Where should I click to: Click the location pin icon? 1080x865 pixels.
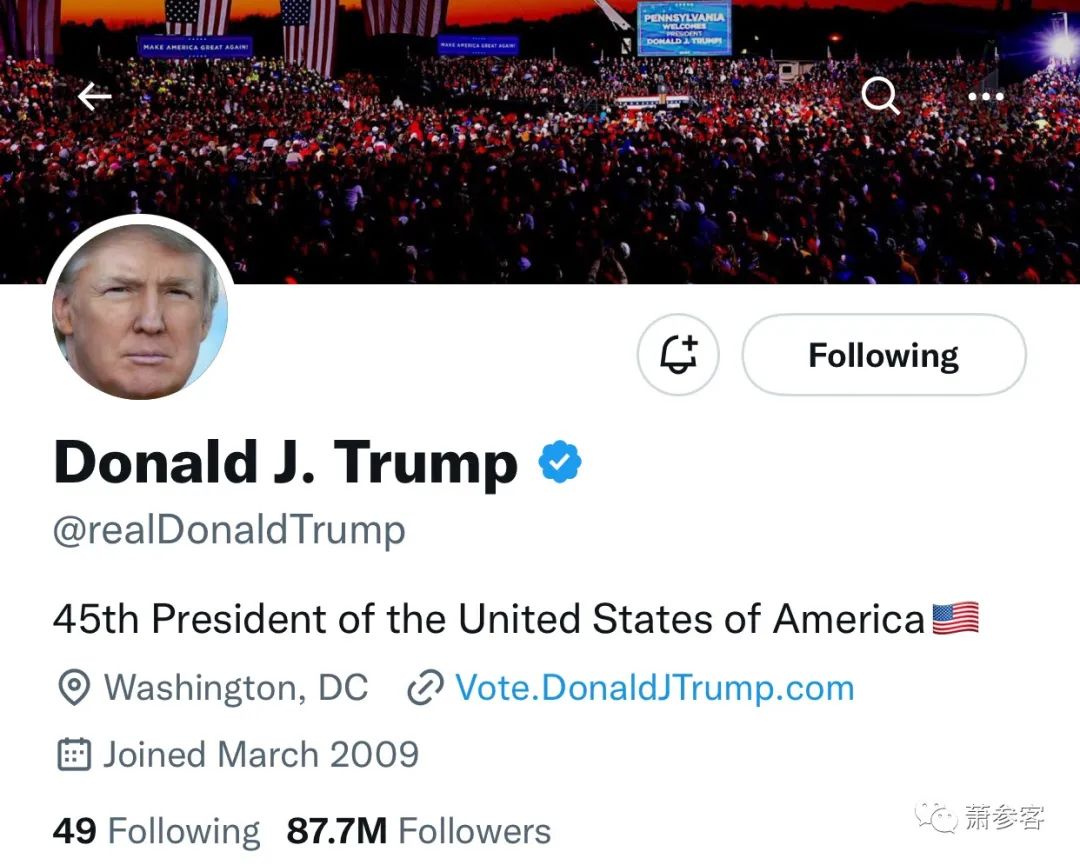[74, 687]
